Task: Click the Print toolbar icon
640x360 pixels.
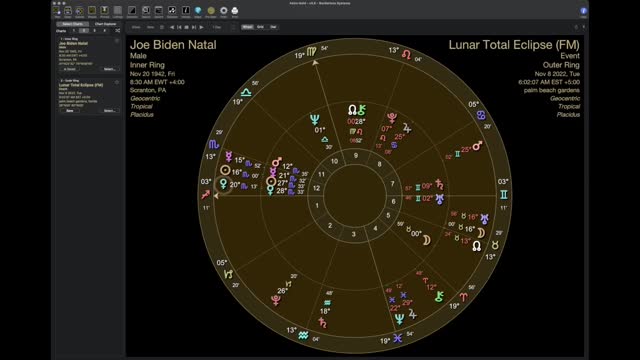Action: click(235, 10)
